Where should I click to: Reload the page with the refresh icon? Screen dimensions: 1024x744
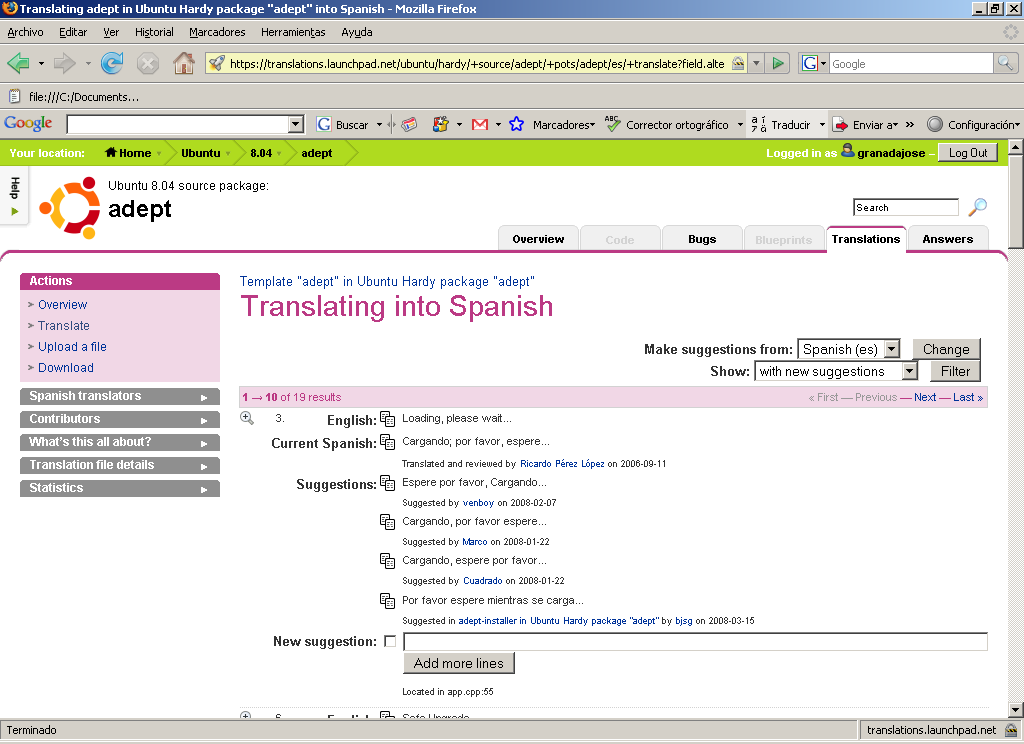pyautogui.click(x=112, y=63)
